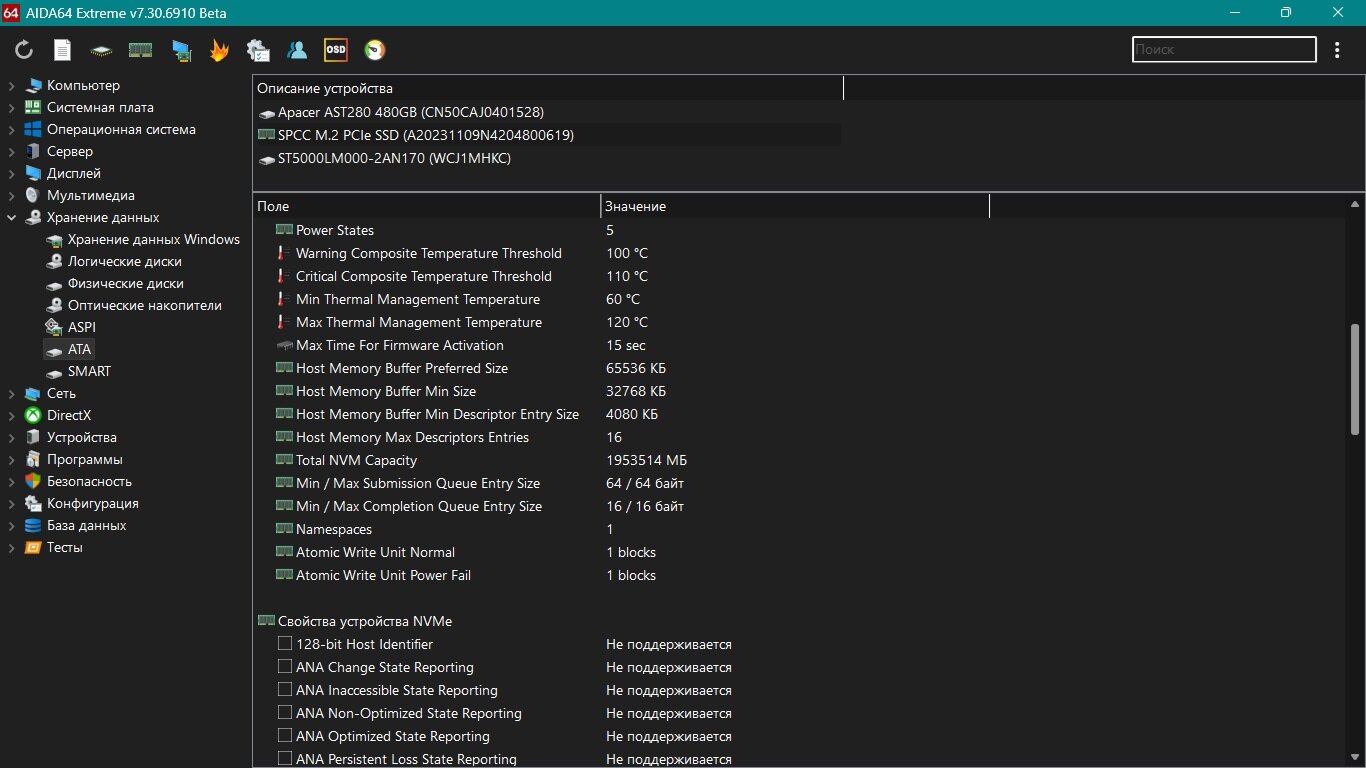Click the AIDA64 app logo in title bar
Image resolution: width=1366 pixels, height=768 pixels.
pos(11,12)
